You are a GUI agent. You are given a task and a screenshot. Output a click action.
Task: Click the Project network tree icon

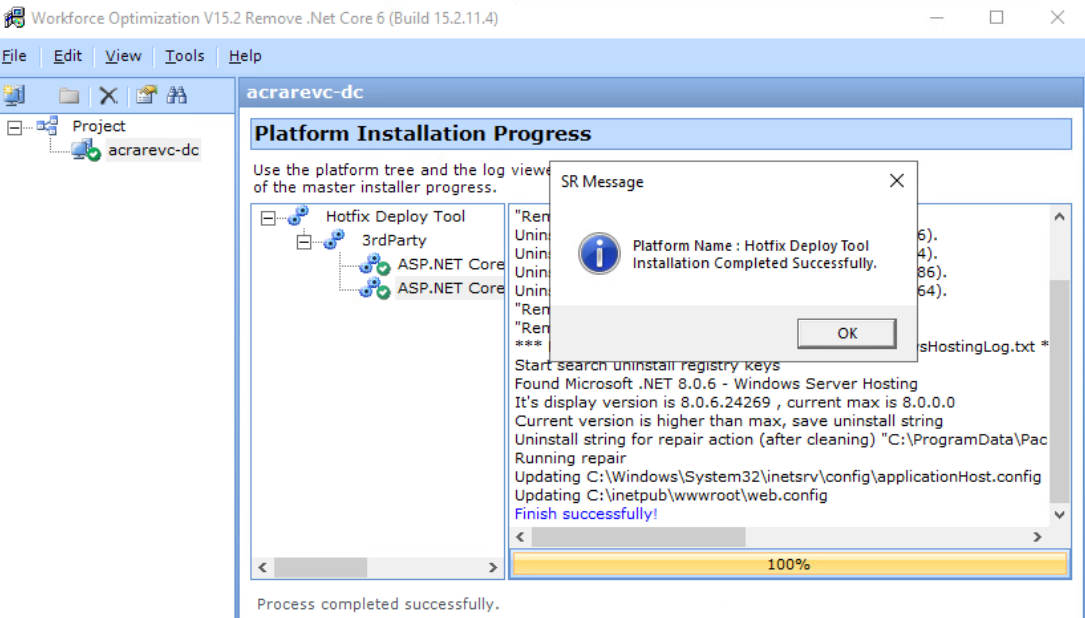[x=47, y=126]
